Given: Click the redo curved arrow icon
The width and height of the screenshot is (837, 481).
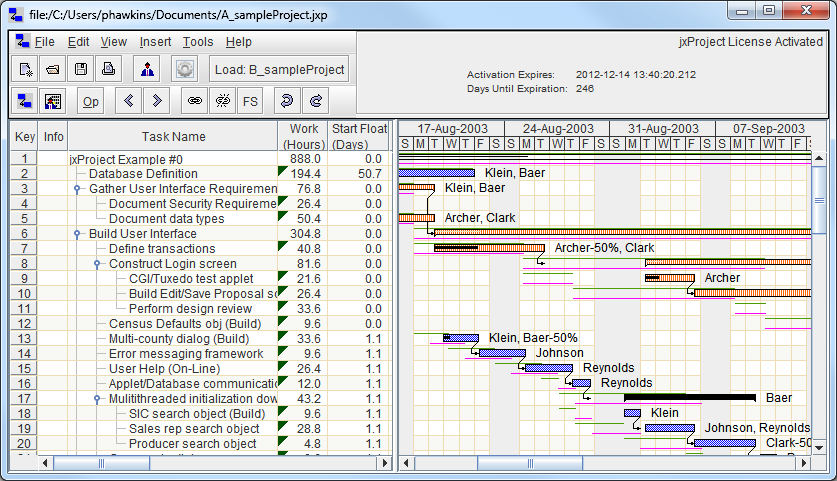Looking at the screenshot, I should point(315,101).
